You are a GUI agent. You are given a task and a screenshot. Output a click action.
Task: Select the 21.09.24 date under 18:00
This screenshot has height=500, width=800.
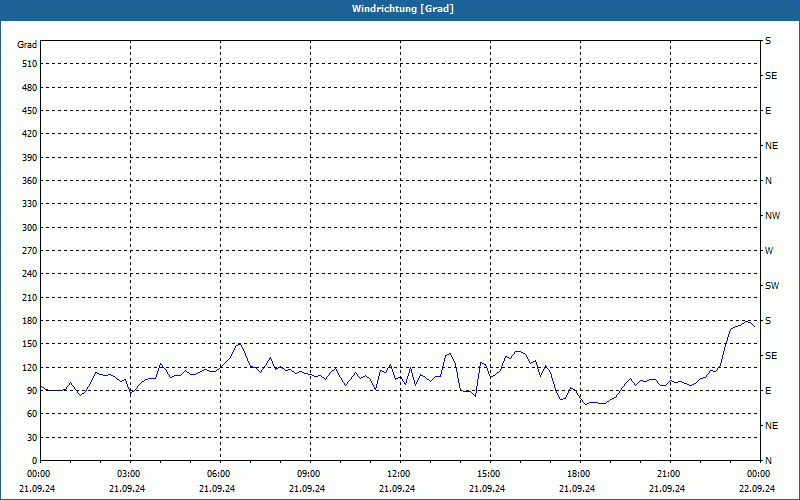(577, 489)
